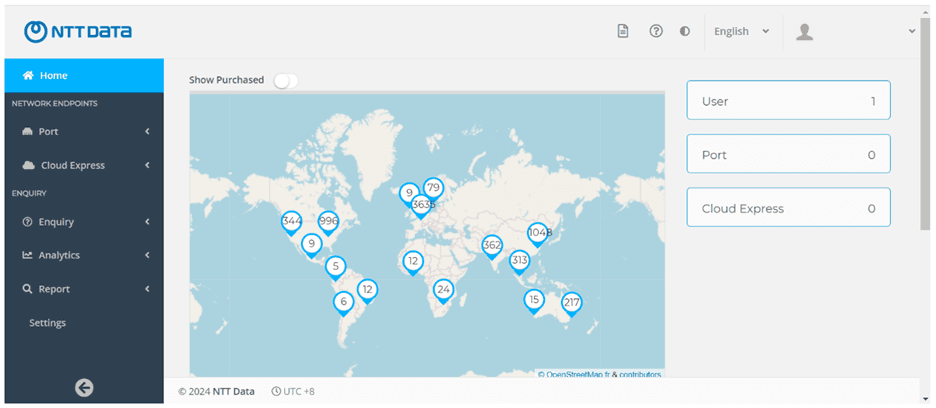
Task: Open the Port count card
Action: (789, 154)
